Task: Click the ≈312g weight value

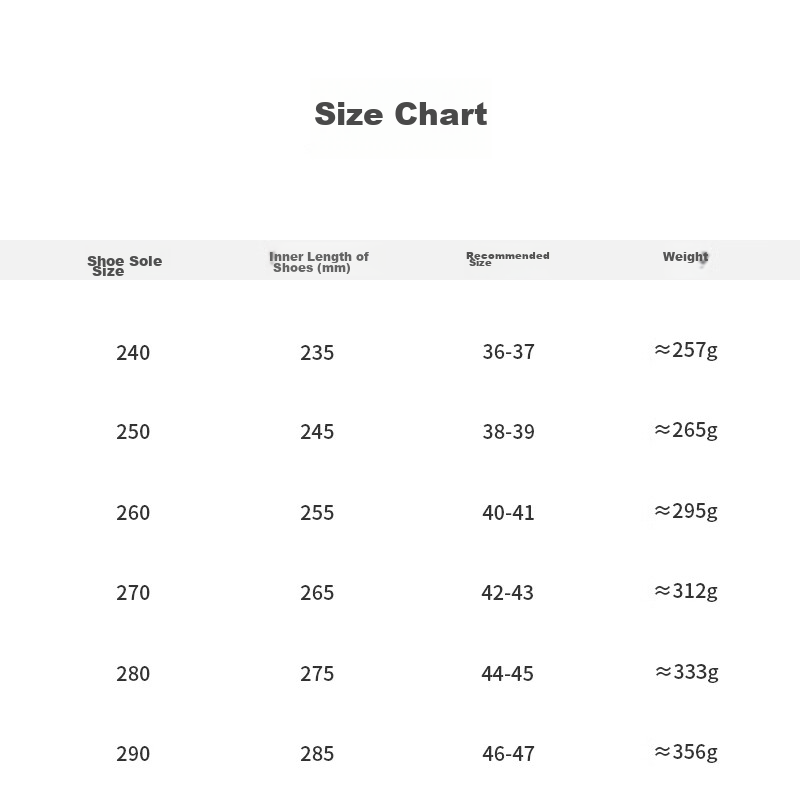Action: tap(686, 591)
